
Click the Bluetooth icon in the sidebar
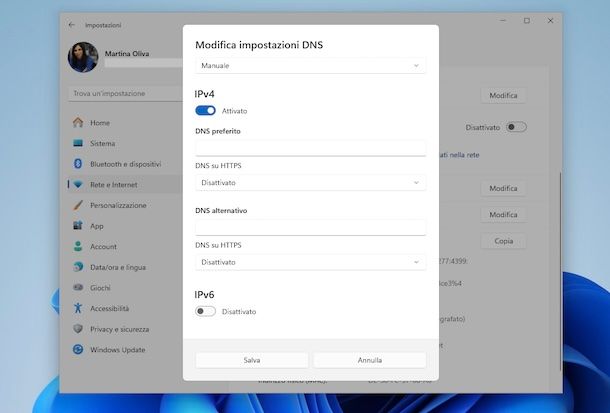tap(78, 164)
